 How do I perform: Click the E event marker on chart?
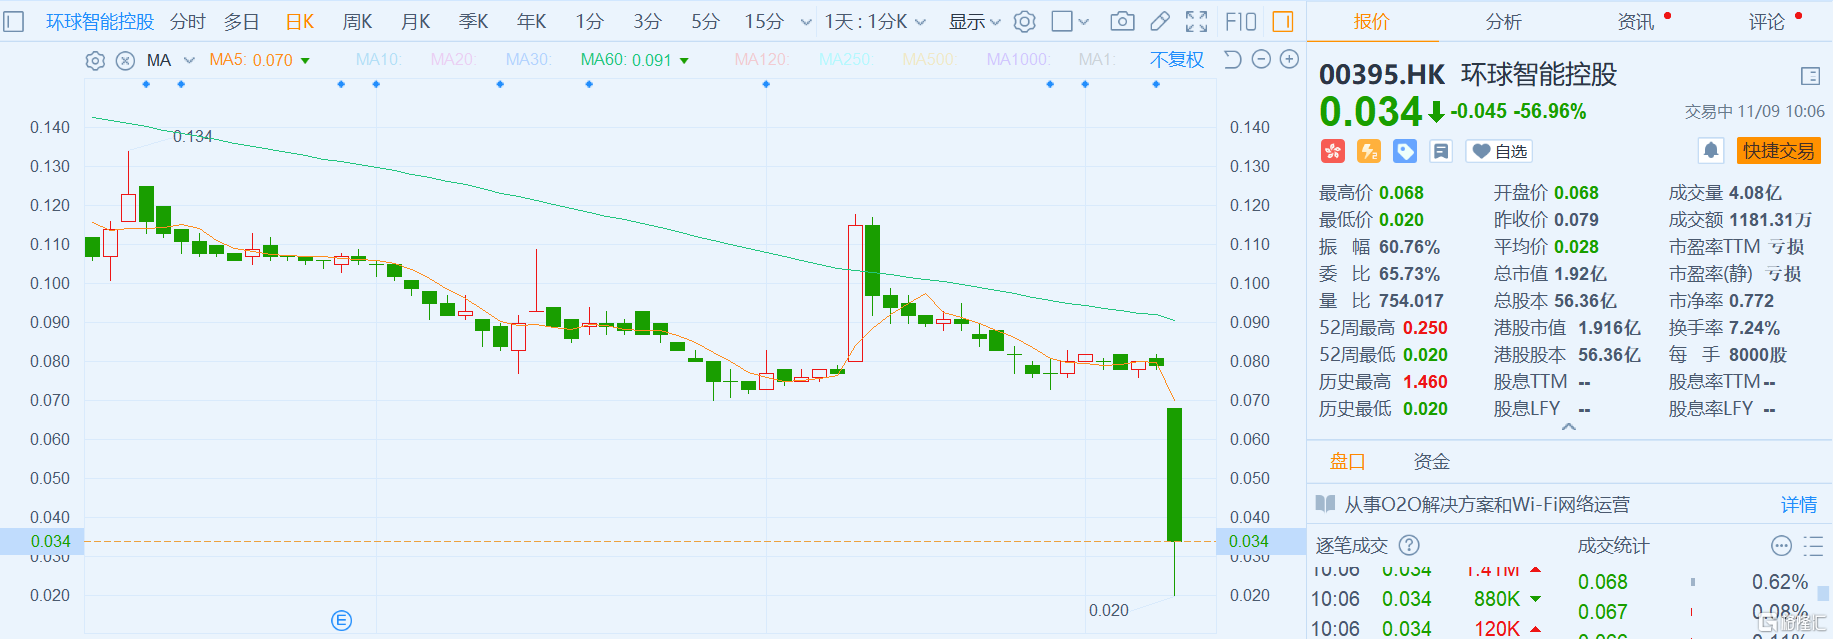pyautogui.click(x=341, y=621)
